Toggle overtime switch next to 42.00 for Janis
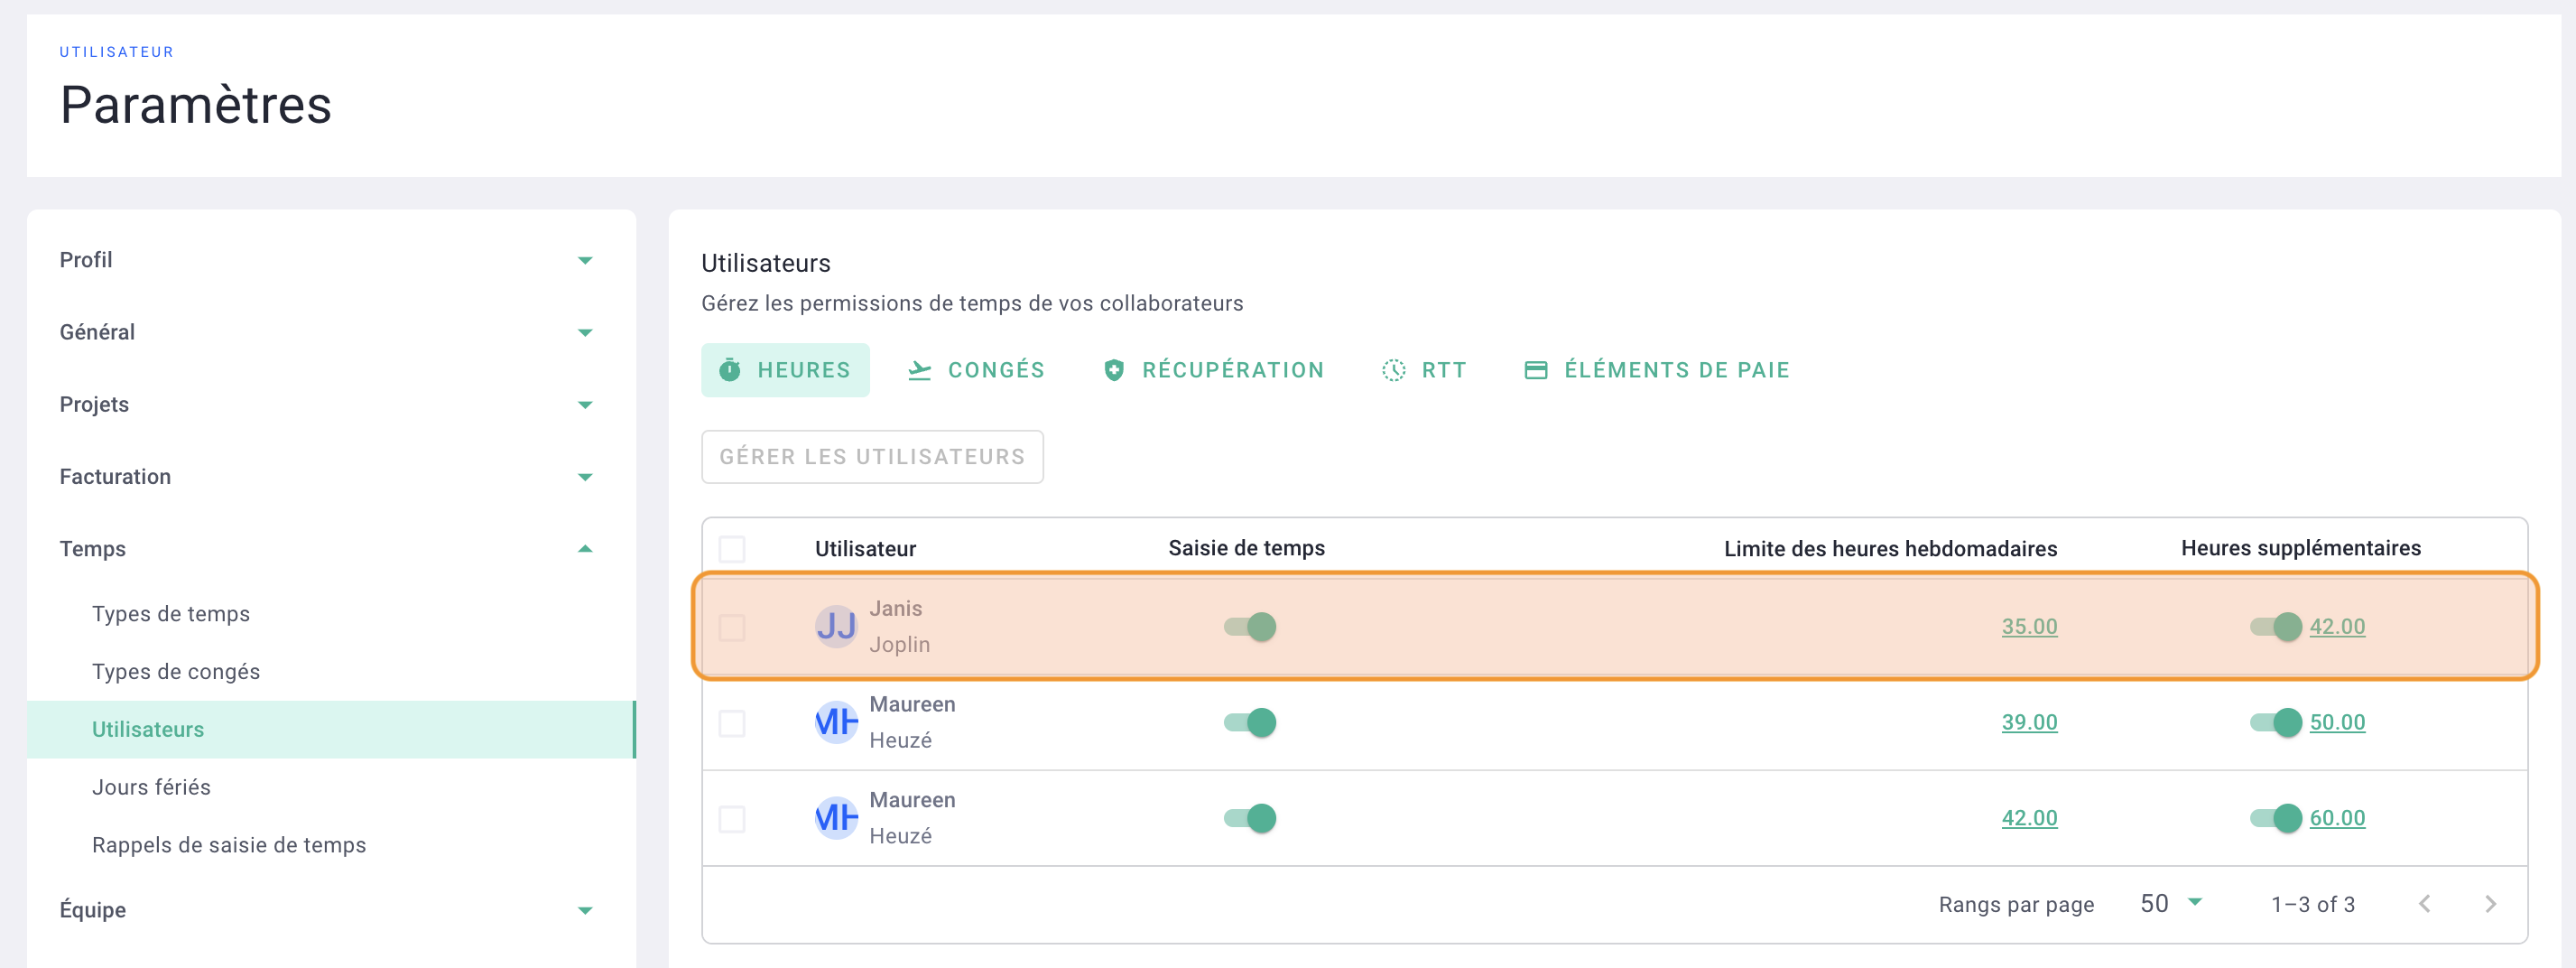The height and width of the screenshot is (968, 2576). click(x=2276, y=627)
